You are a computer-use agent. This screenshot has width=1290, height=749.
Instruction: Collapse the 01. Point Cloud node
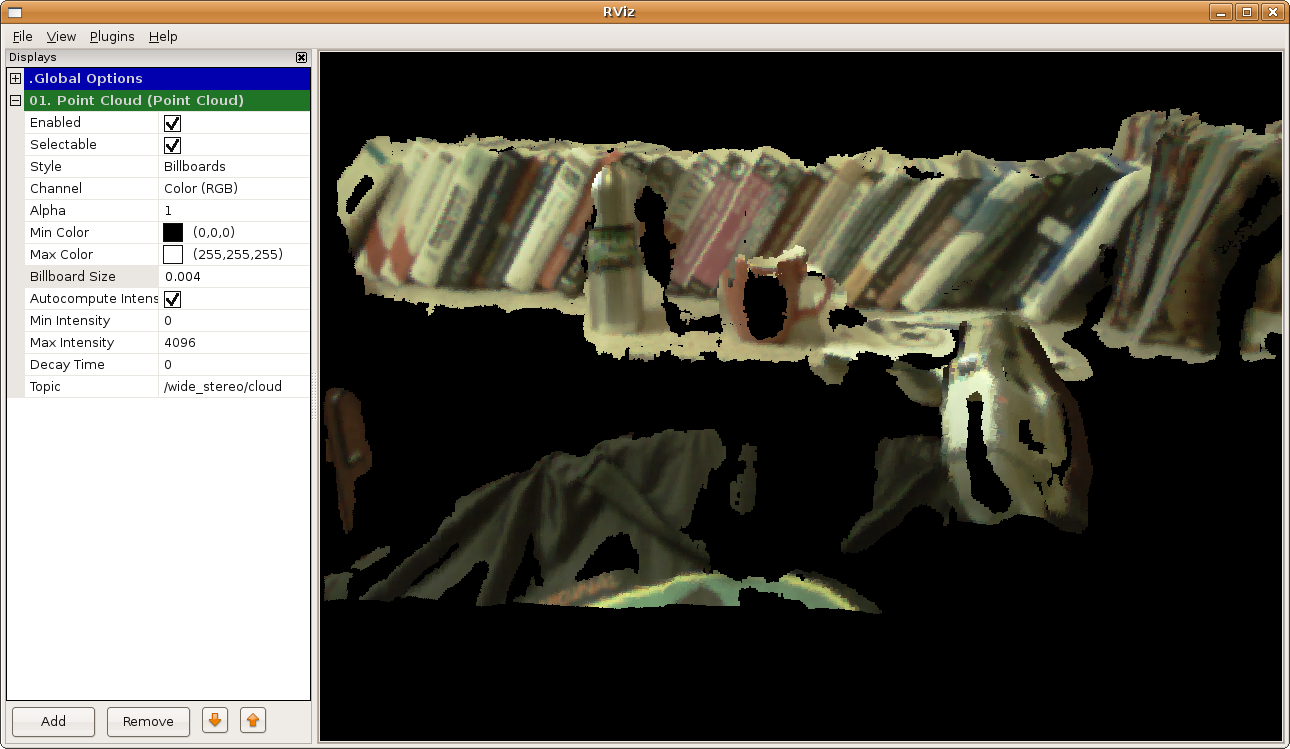coord(15,100)
